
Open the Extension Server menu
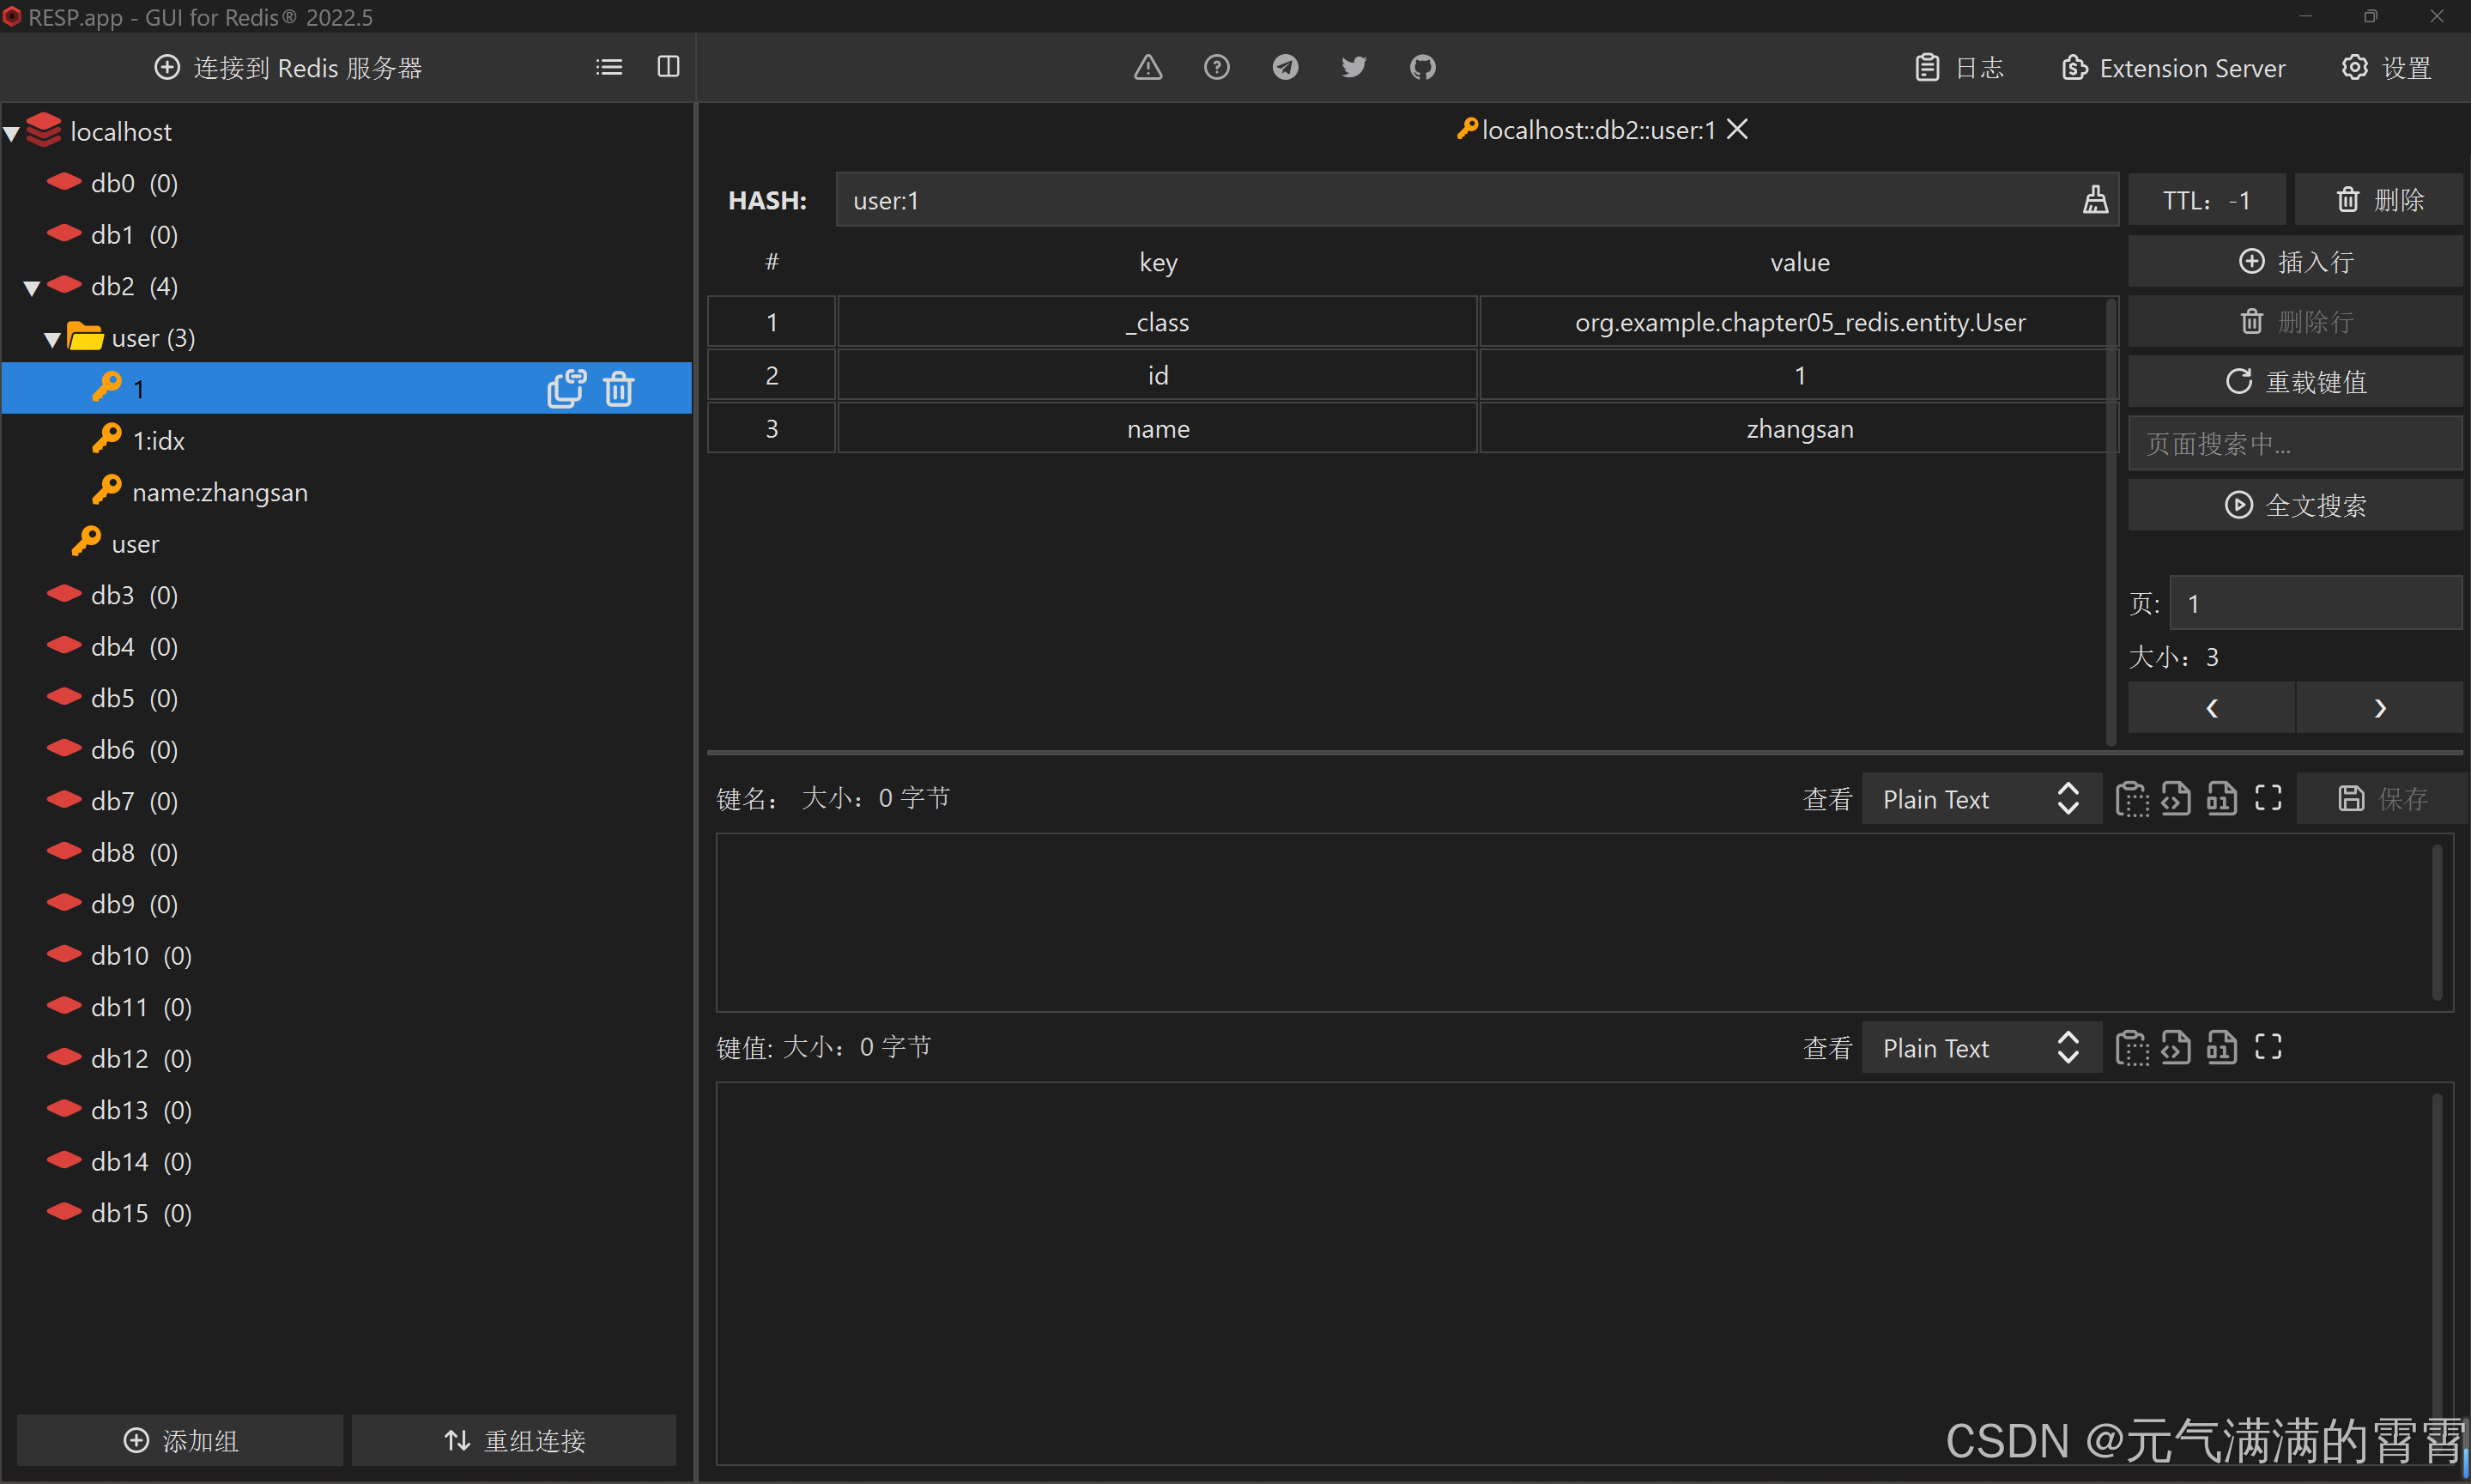coord(2174,68)
